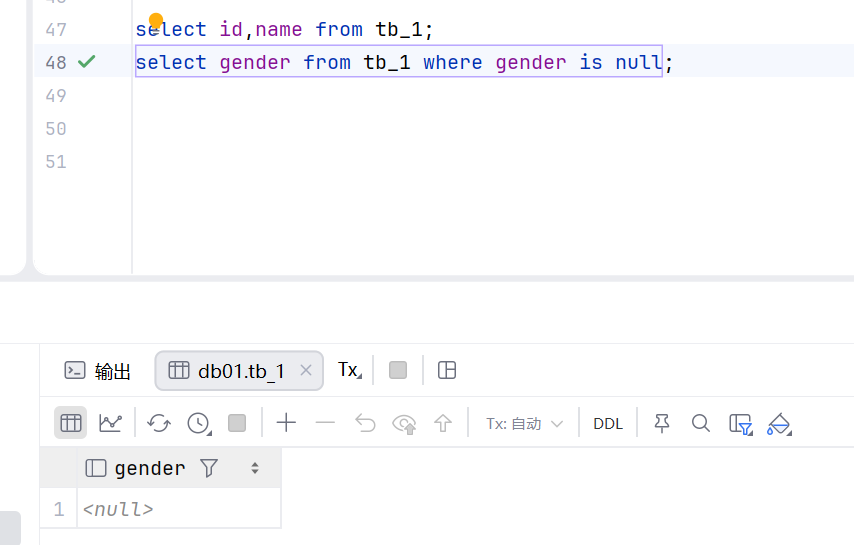Click the green check mark on line 48
Image resolution: width=854 pixels, height=545 pixels.
coord(87,61)
